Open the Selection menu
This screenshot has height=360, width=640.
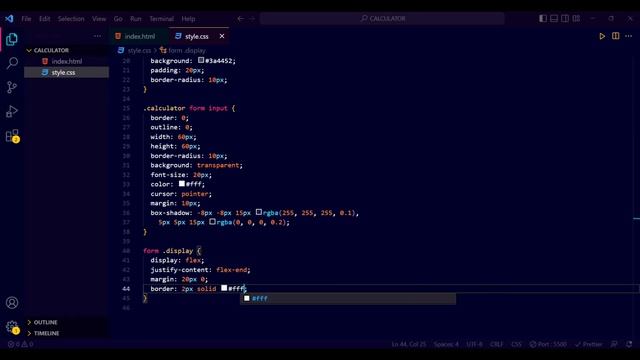tap(71, 18)
